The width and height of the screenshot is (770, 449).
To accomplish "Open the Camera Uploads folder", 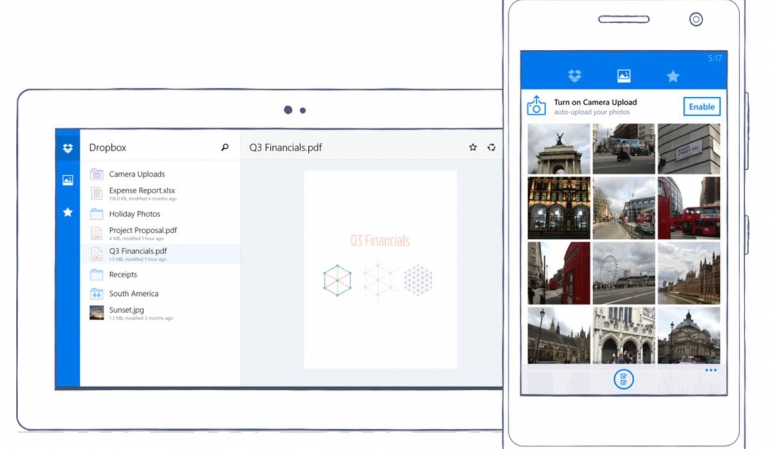I will [136, 174].
